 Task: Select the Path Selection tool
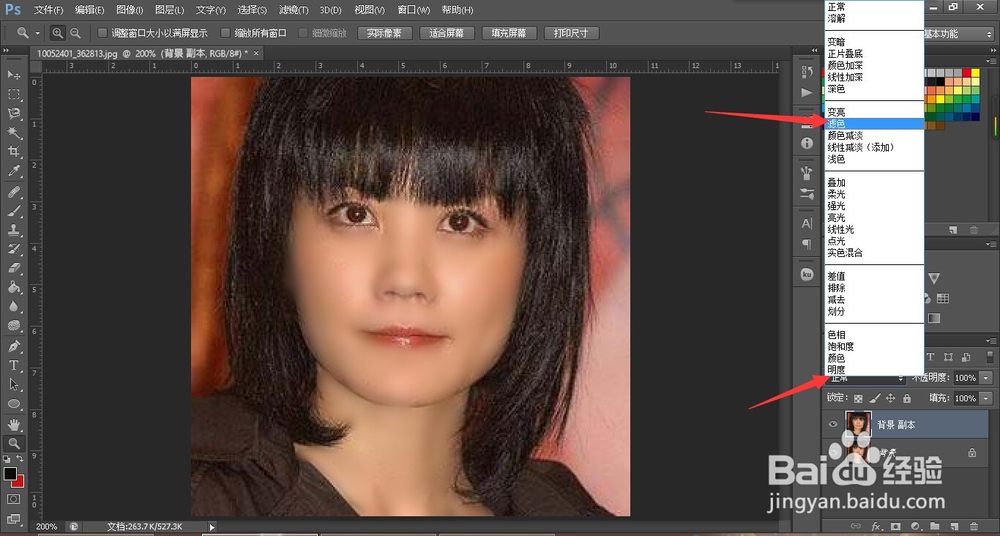pos(14,385)
